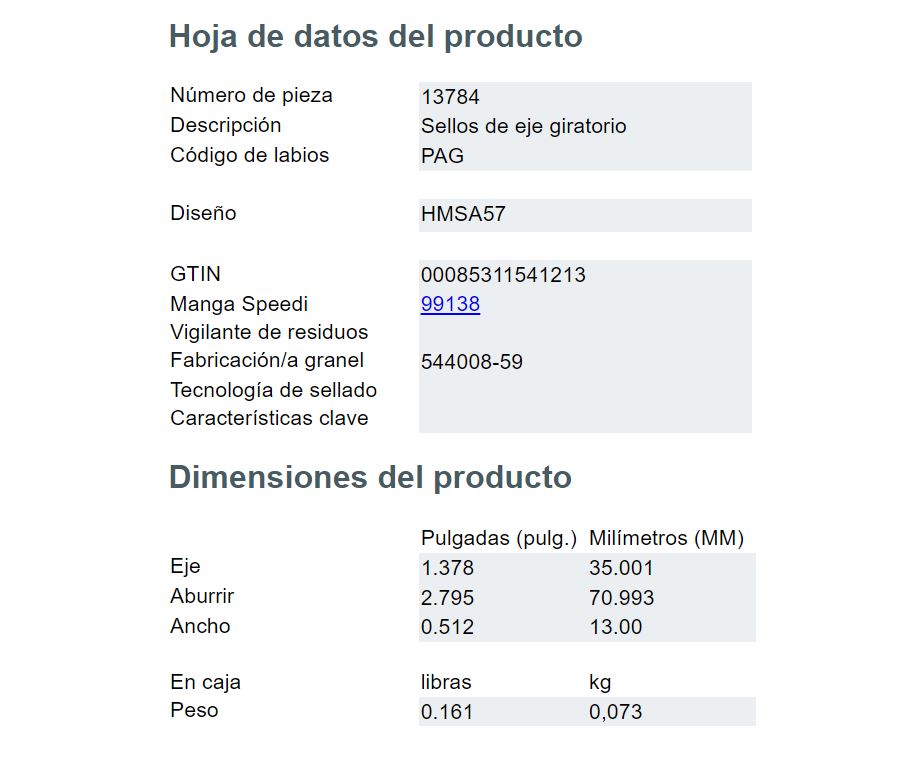Viewport: 909px width, 758px height.
Task: Click the Peso value 0.161 libras
Action: pyautogui.click(x=446, y=712)
